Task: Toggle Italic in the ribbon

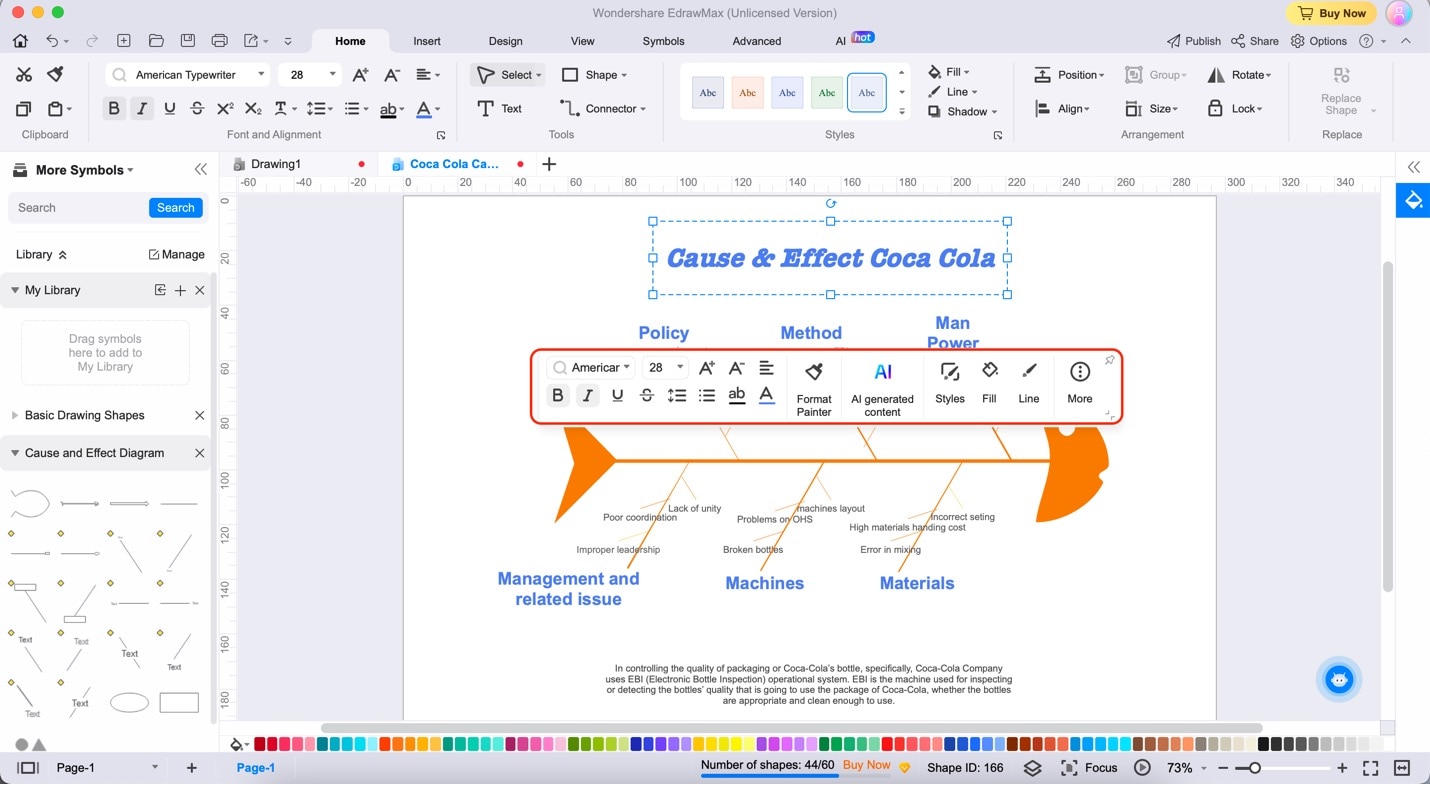Action: coord(142,108)
